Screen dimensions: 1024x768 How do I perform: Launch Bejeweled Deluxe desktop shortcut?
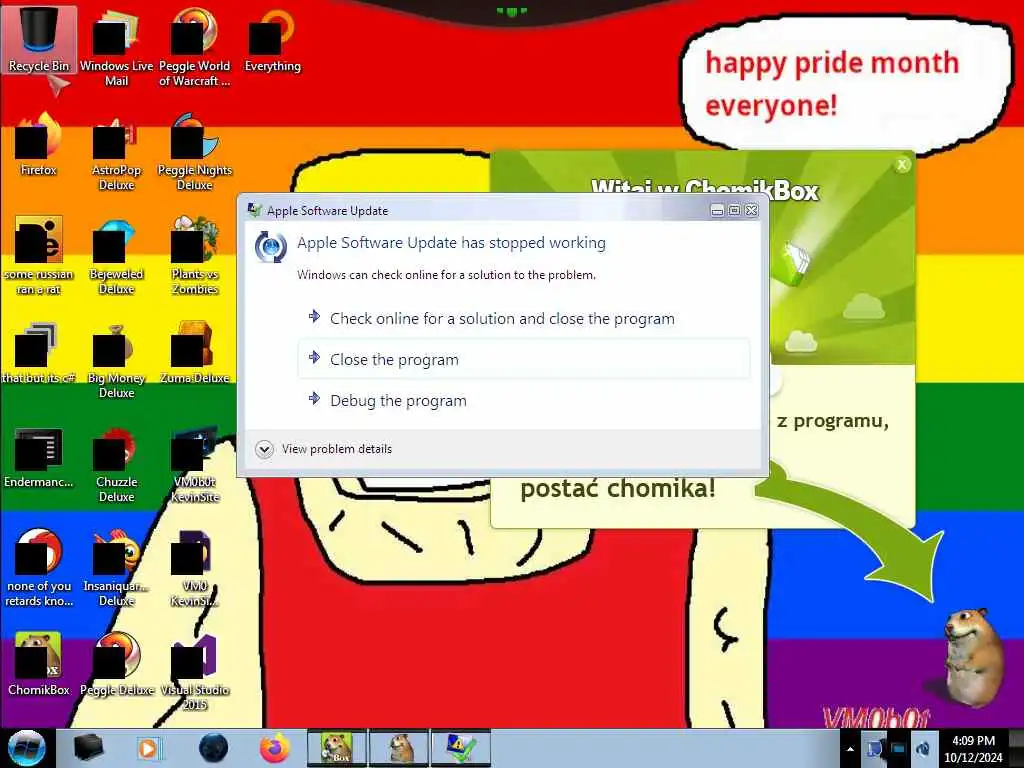pos(116,255)
